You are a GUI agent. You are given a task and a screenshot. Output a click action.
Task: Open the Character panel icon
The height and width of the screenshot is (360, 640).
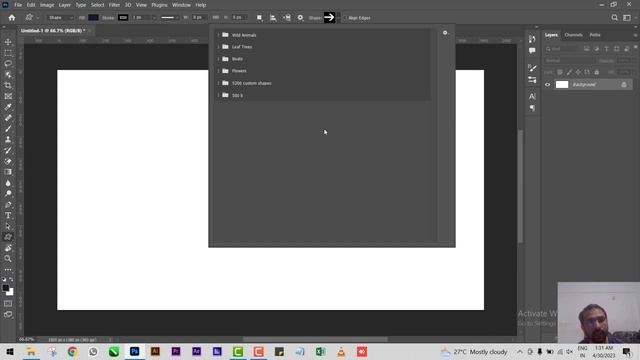pos(532,96)
